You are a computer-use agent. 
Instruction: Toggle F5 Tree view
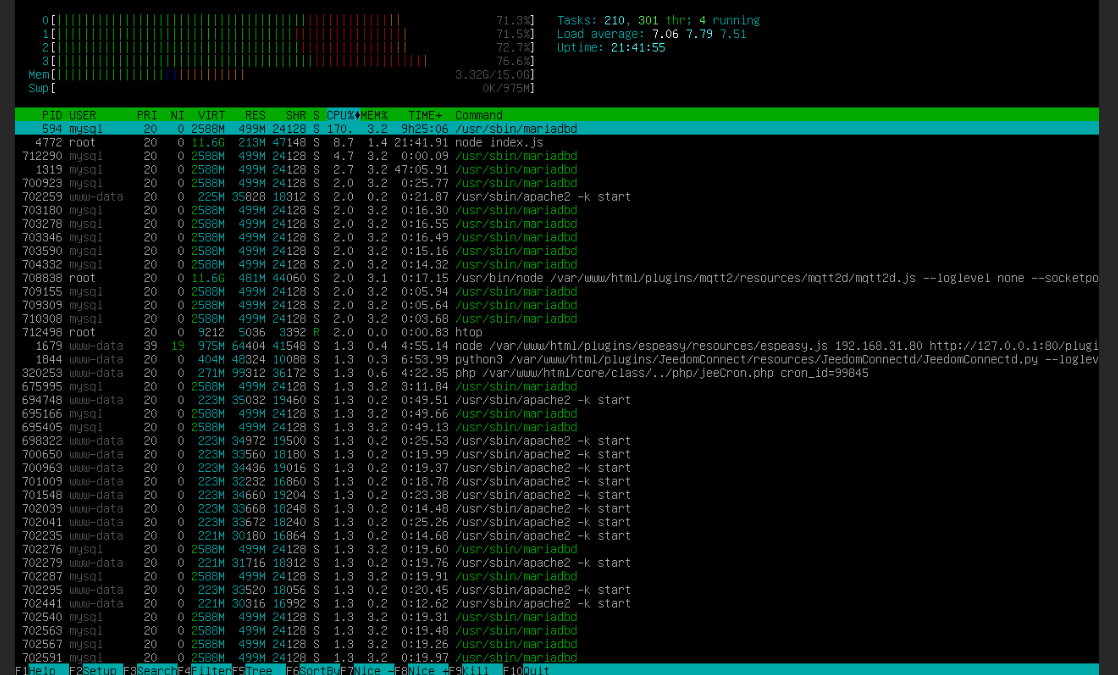[x=258, y=669]
